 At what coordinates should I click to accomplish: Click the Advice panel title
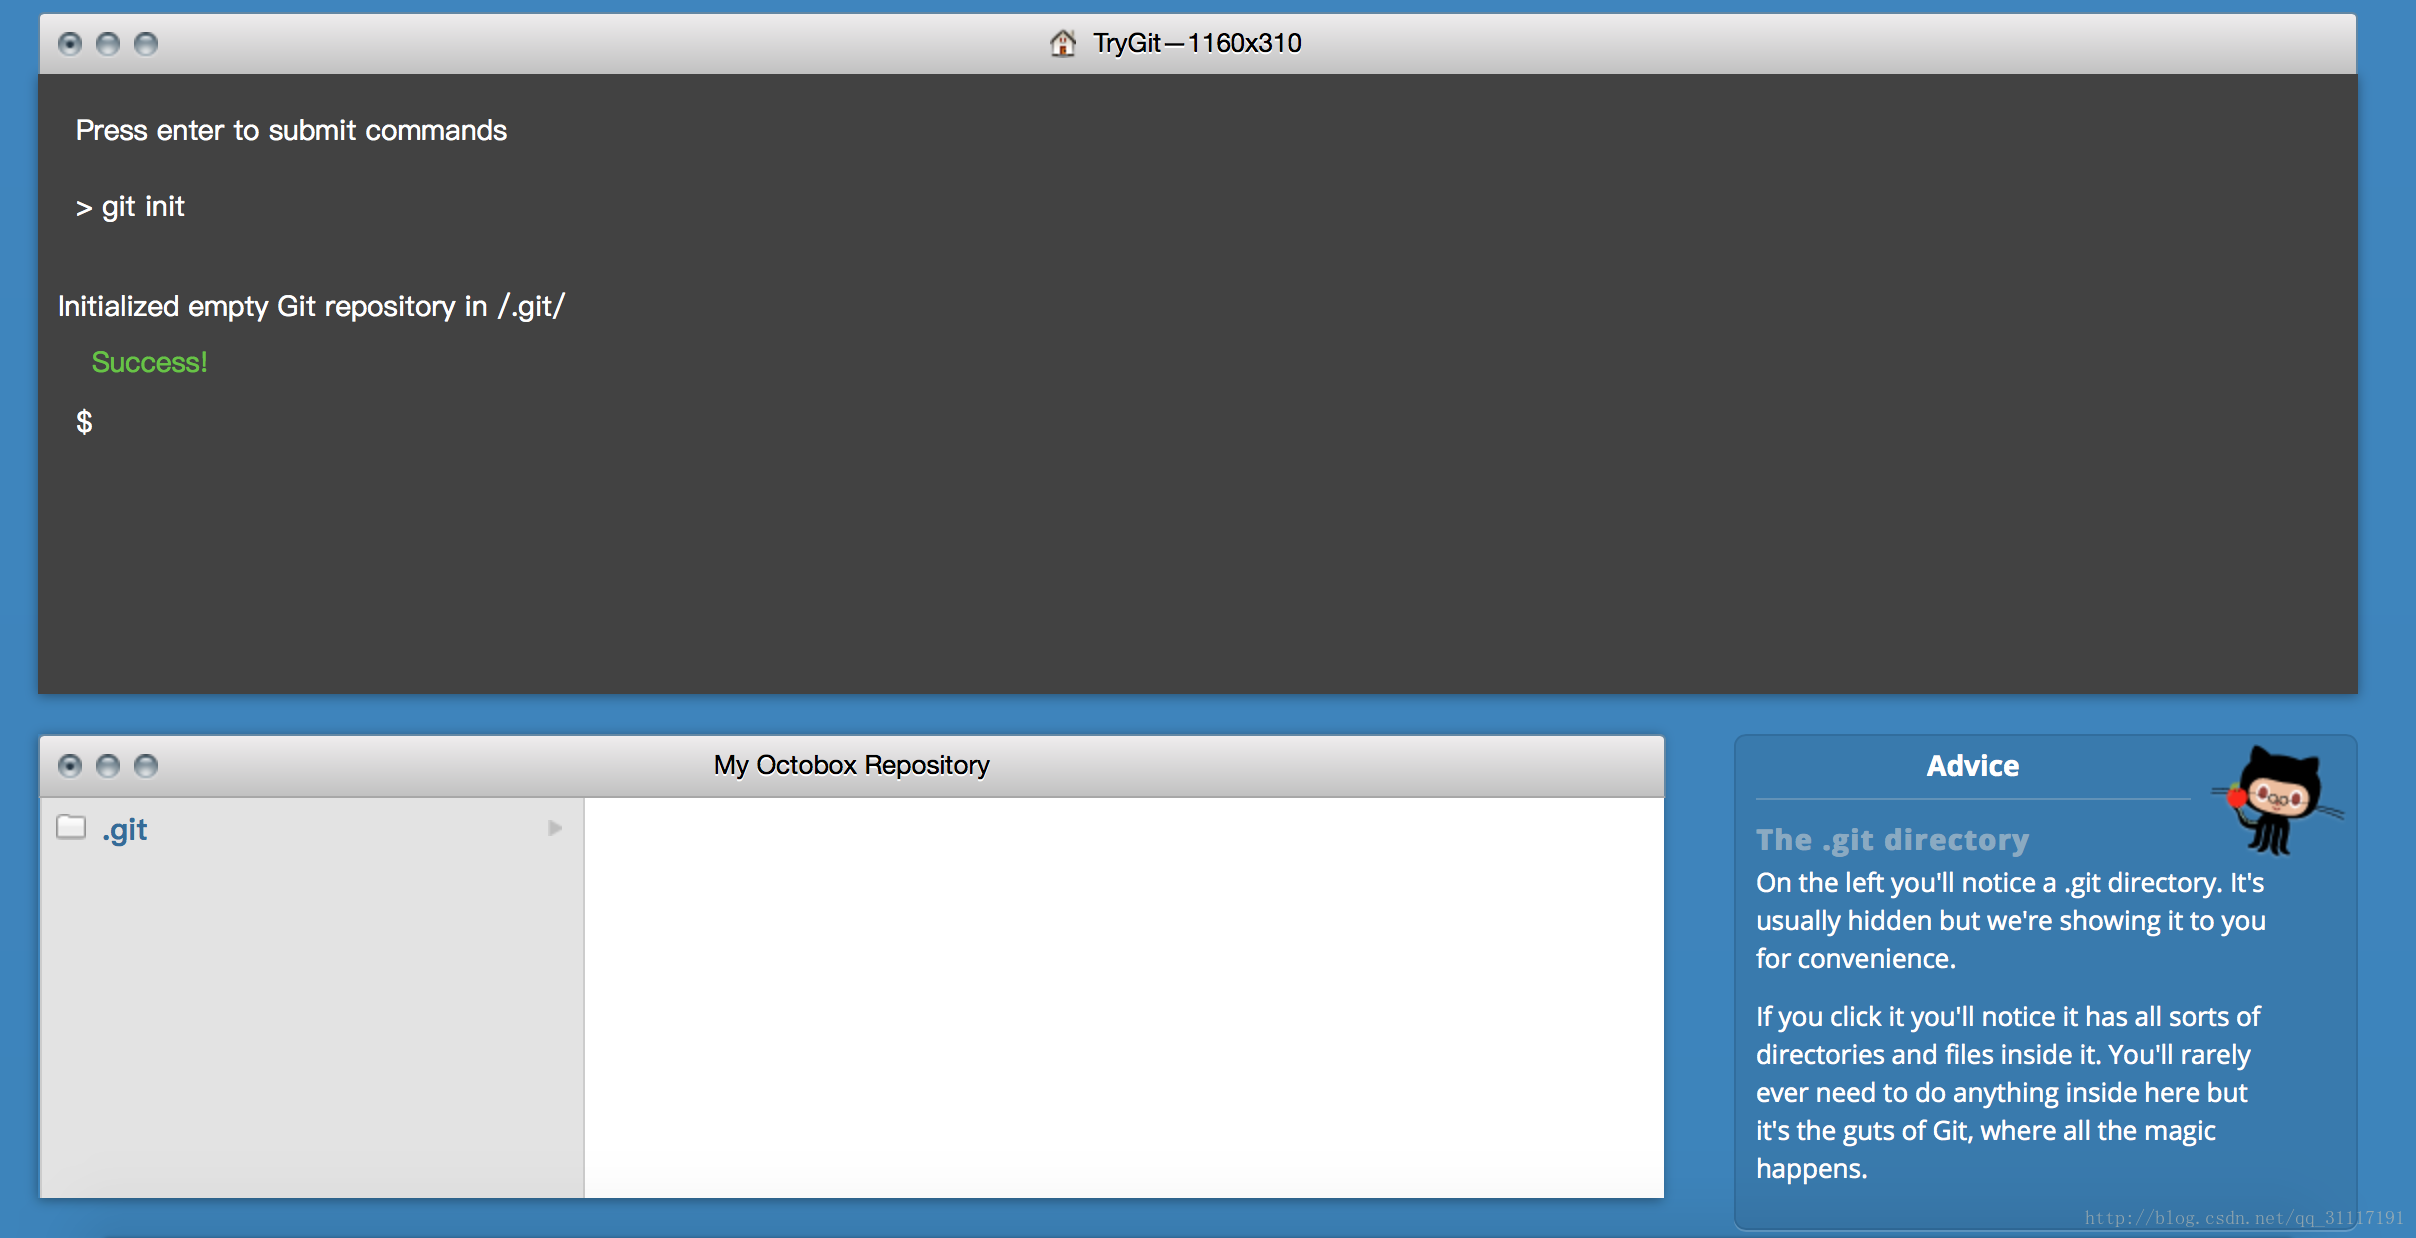(x=1972, y=766)
